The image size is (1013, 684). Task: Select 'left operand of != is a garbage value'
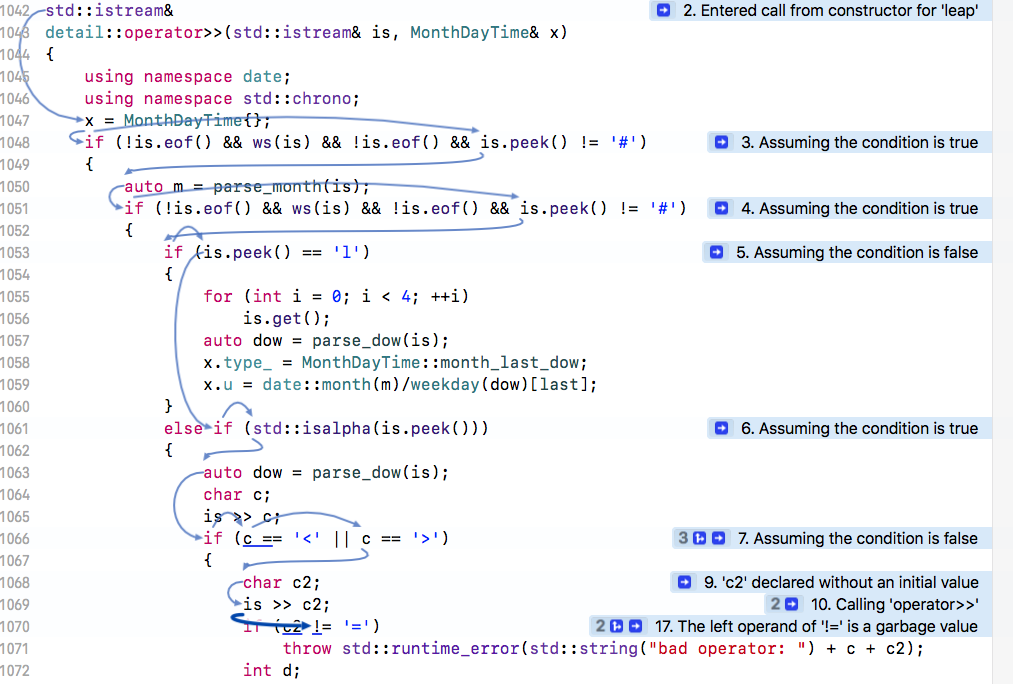tap(816, 626)
